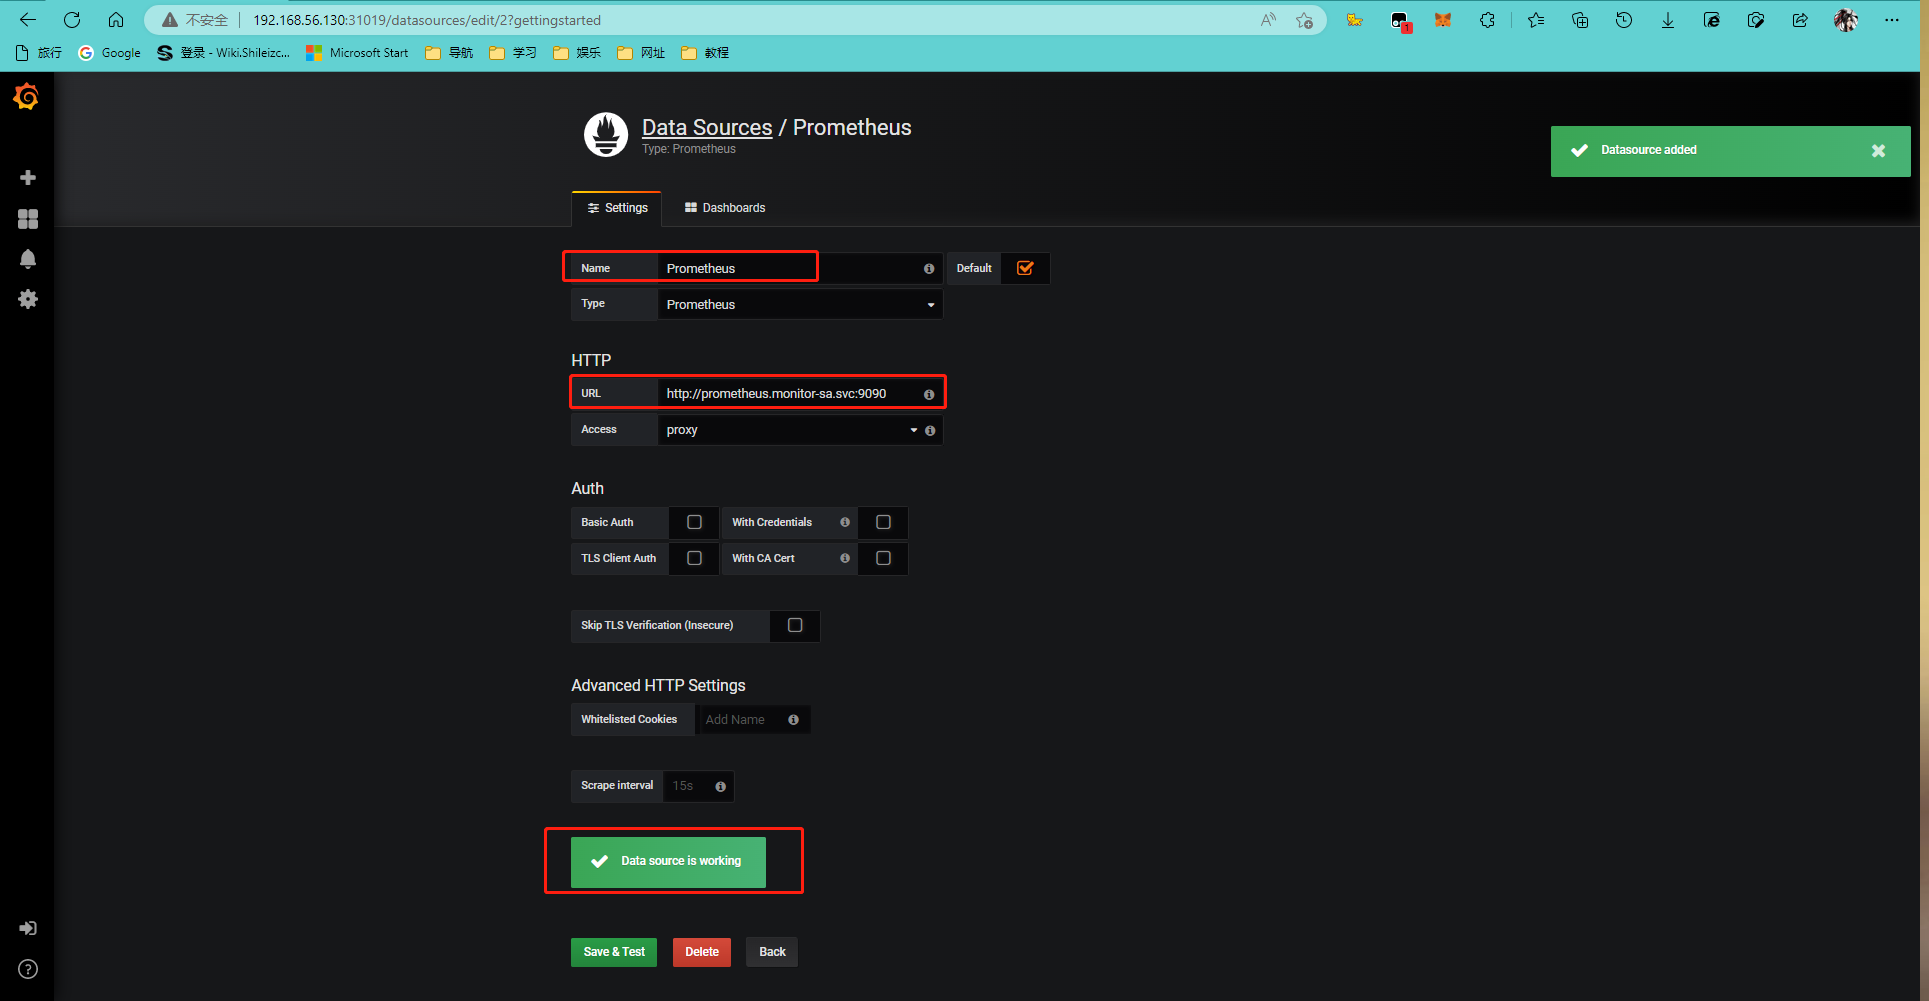Click the Scrape interval info icon
Screen dimensions: 1929x1001
720,787
